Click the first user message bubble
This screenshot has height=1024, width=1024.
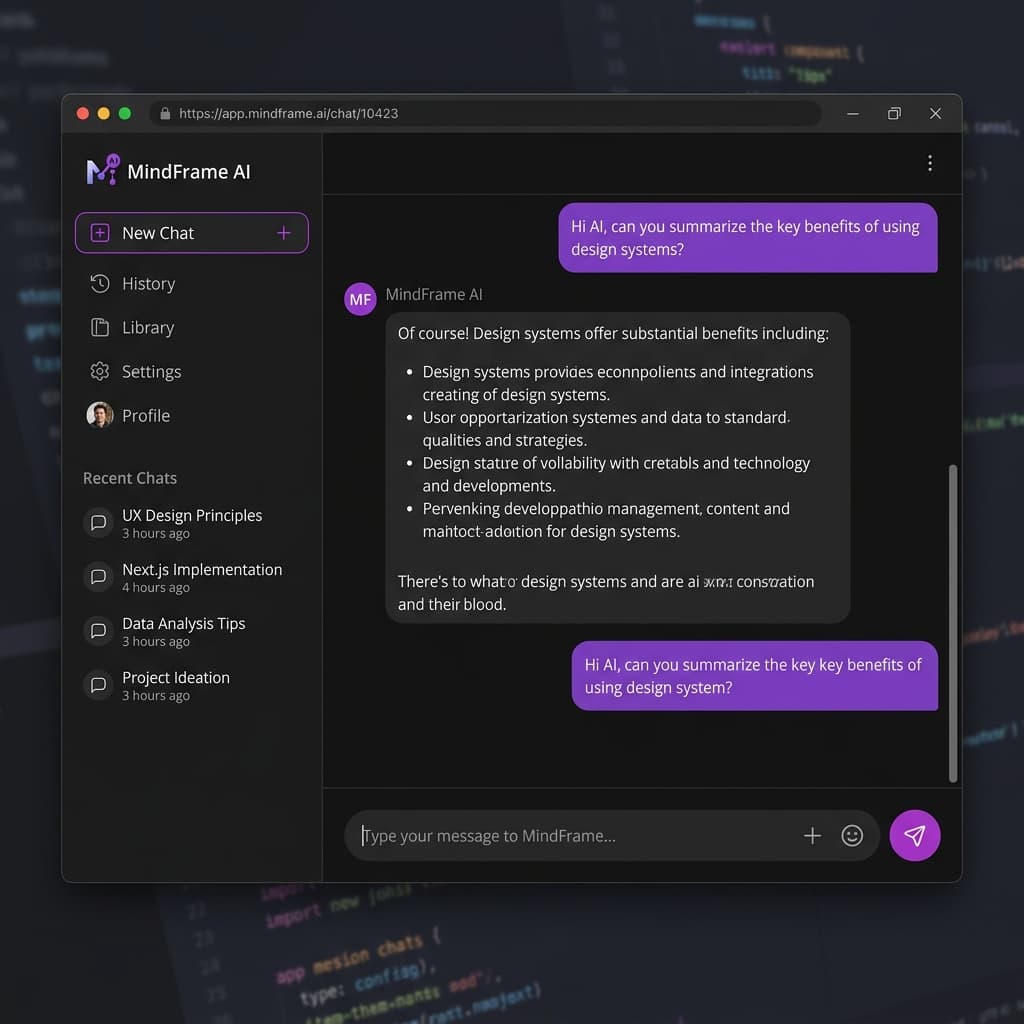click(748, 238)
